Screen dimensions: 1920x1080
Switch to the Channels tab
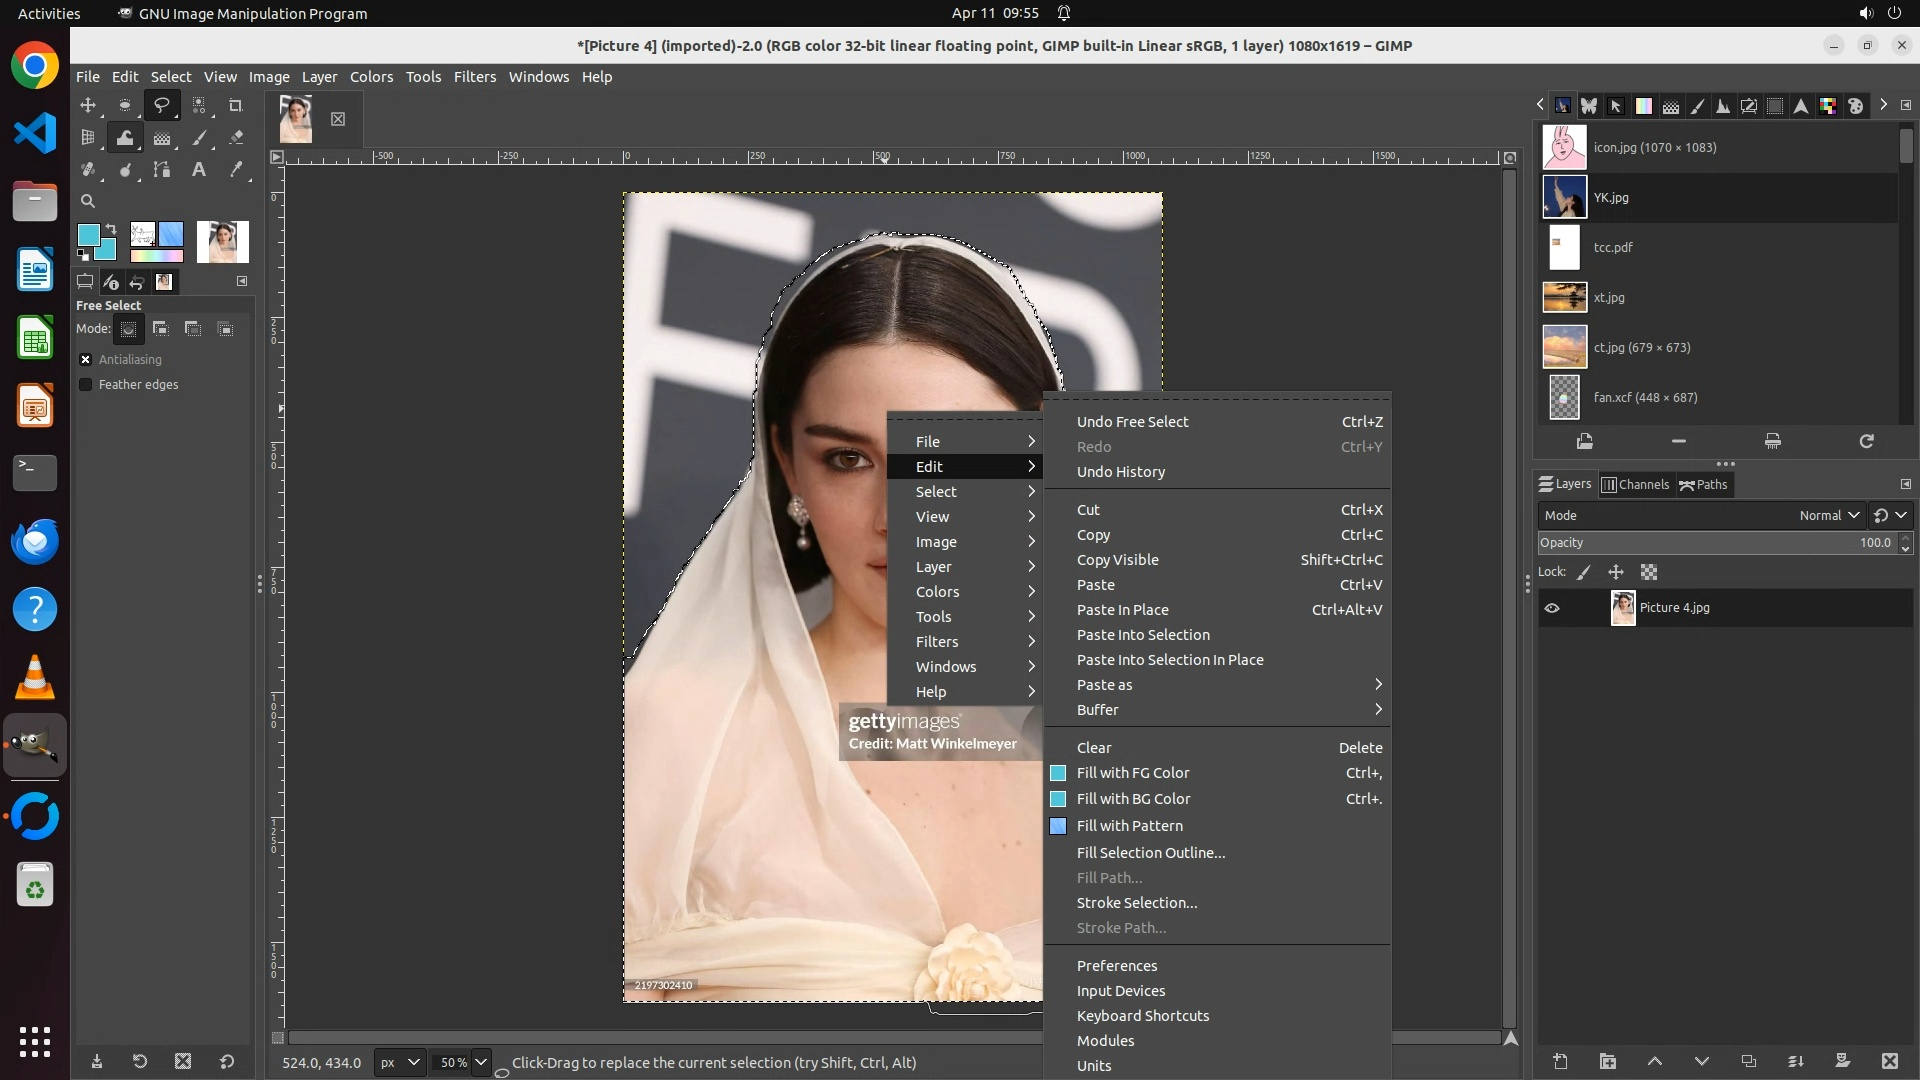tap(1635, 484)
